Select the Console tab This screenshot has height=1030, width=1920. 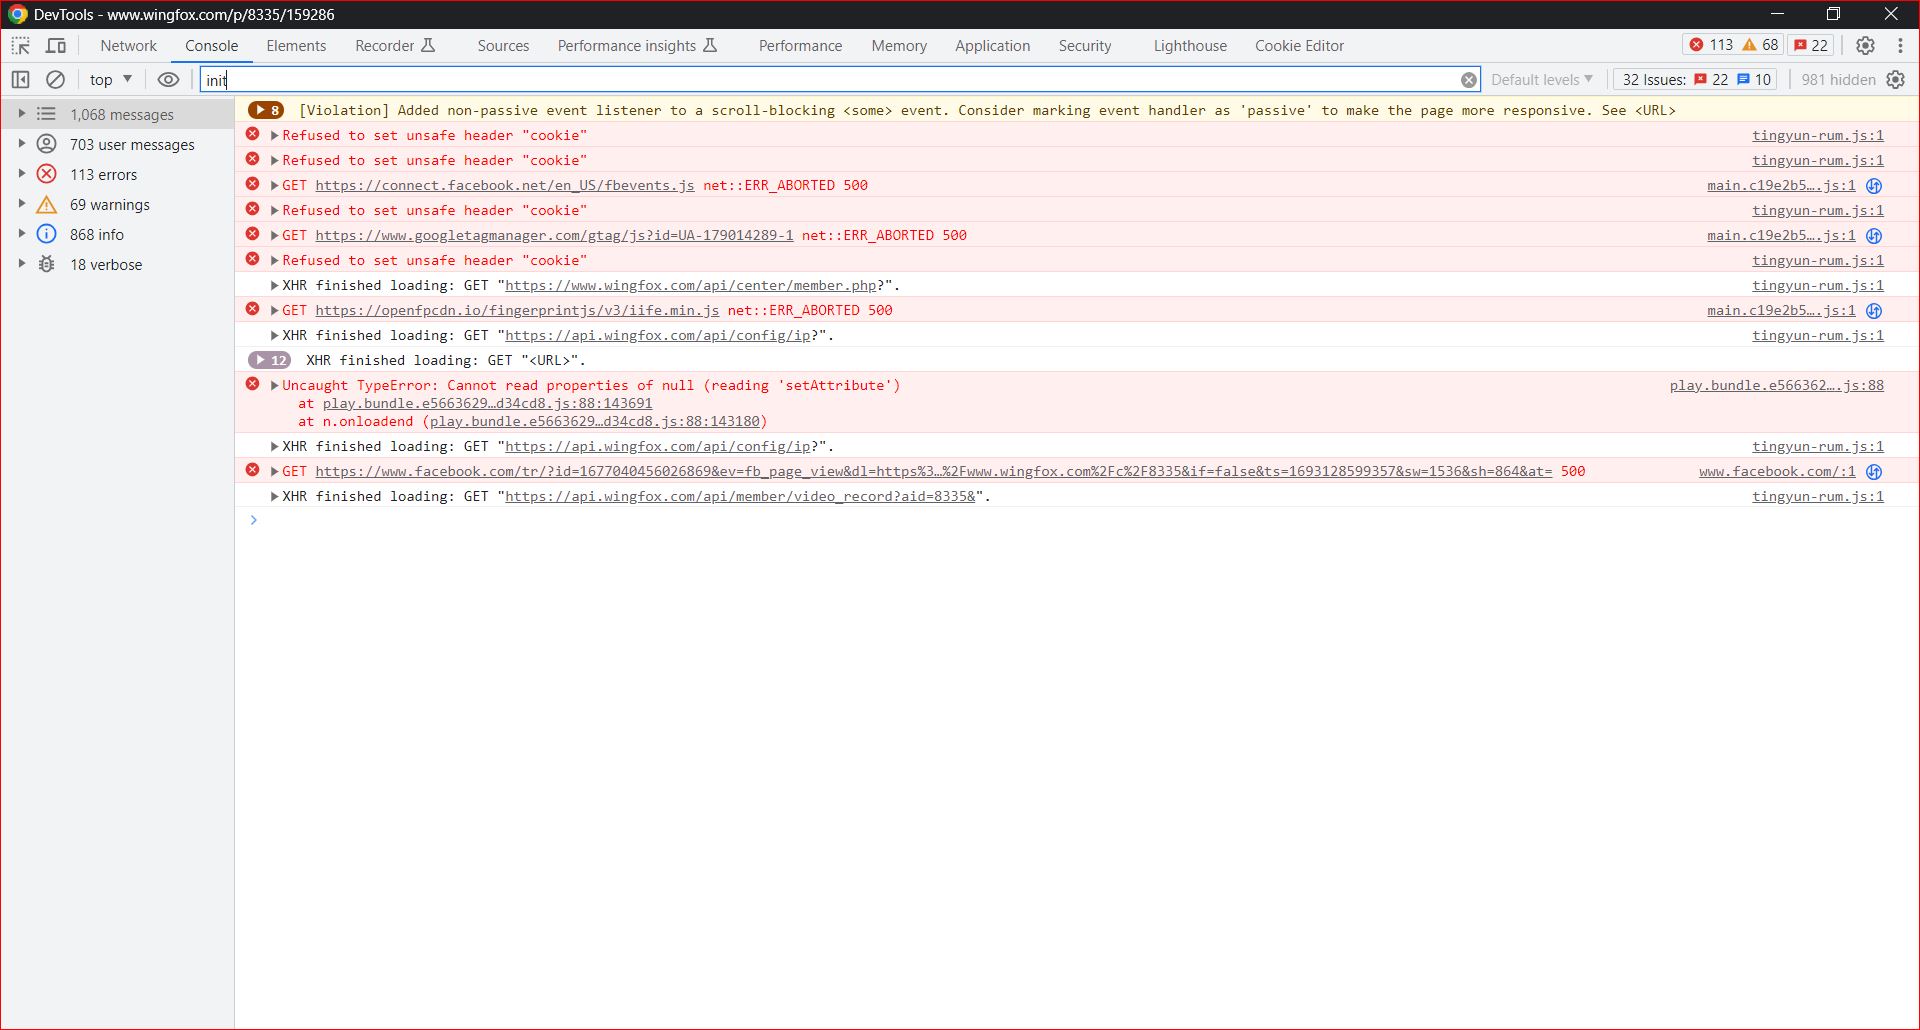coord(211,46)
